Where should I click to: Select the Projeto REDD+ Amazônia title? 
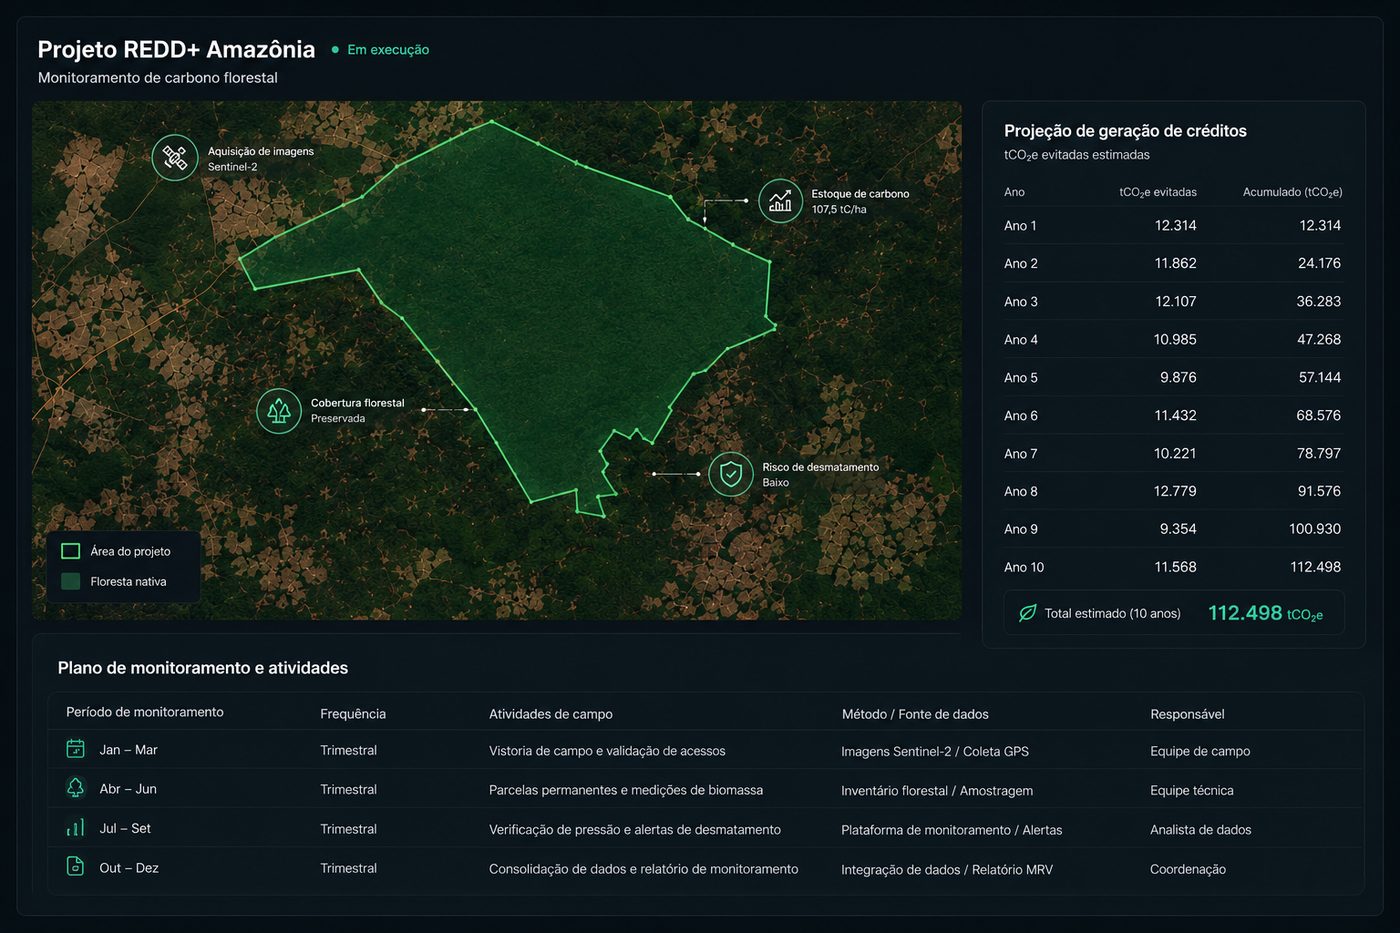coord(176,49)
